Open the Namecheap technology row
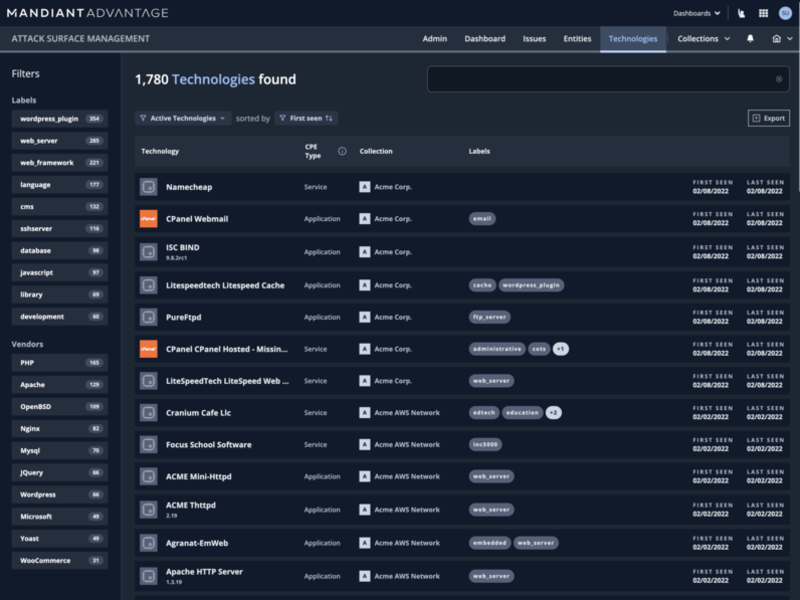The width and height of the screenshot is (800, 600). (462, 187)
